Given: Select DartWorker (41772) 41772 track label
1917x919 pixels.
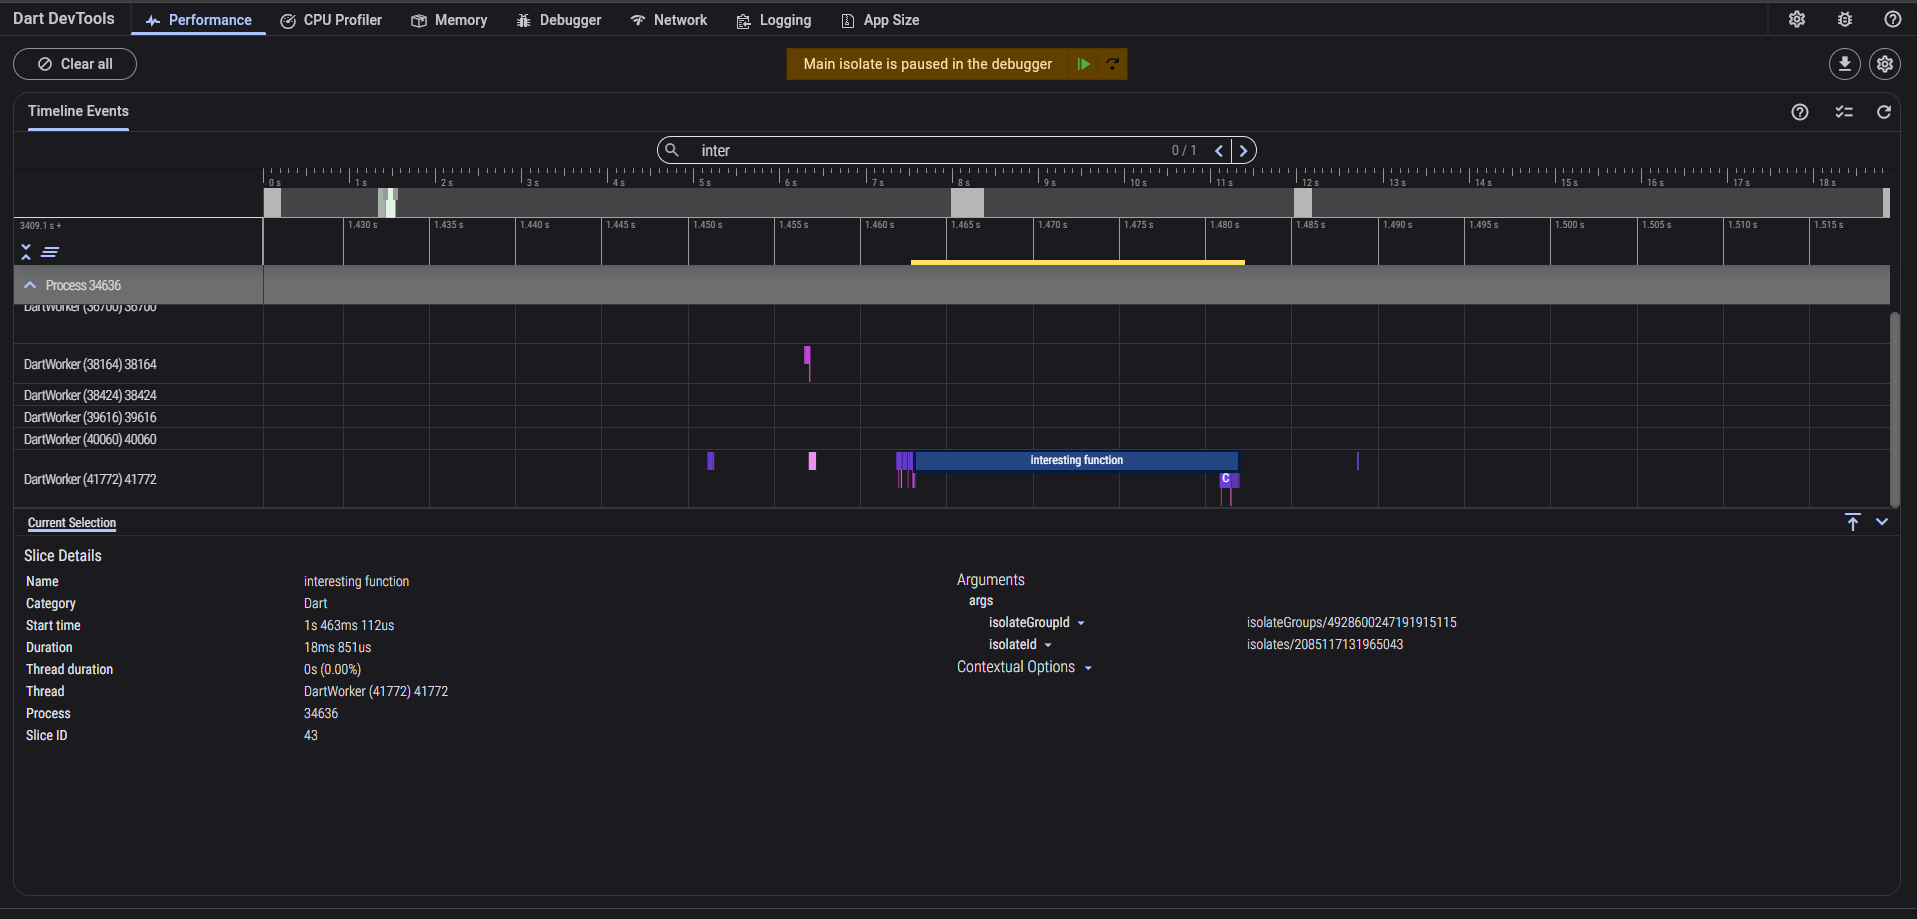Looking at the screenshot, I should coord(90,479).
